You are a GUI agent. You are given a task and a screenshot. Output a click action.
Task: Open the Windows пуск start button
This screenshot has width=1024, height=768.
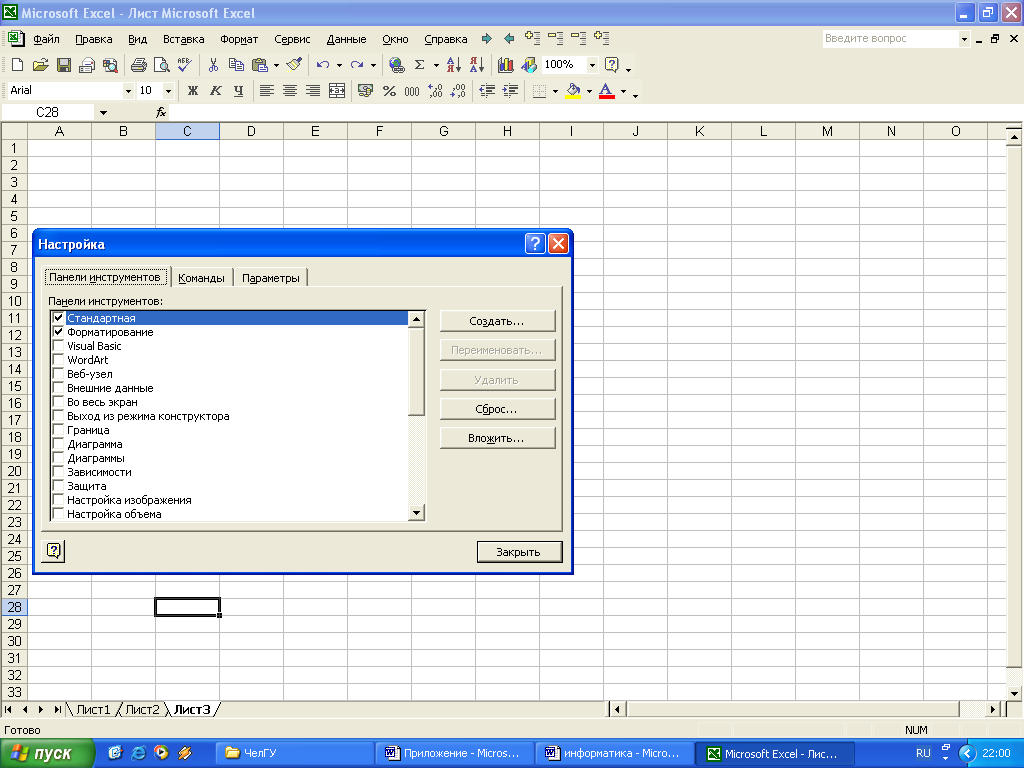[46, 753]
